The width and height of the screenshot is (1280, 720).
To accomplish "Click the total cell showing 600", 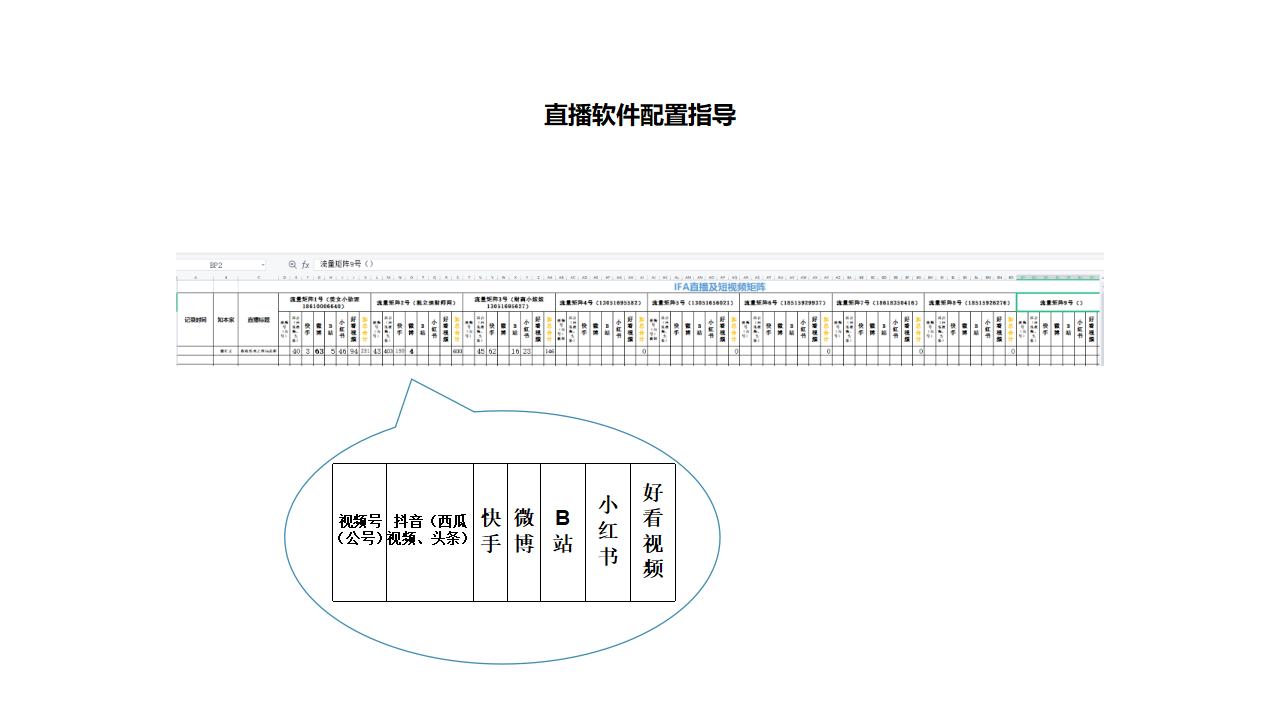I will pyautogui.click(x=457, y=352).
